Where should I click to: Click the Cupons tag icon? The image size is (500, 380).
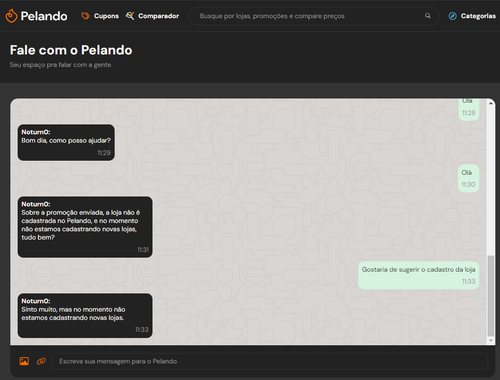click(x=85, y=16)
